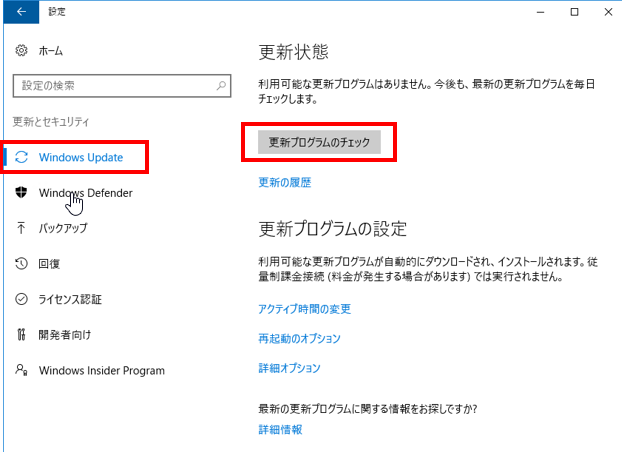Click the 設定 window title text

pos(57,12)
